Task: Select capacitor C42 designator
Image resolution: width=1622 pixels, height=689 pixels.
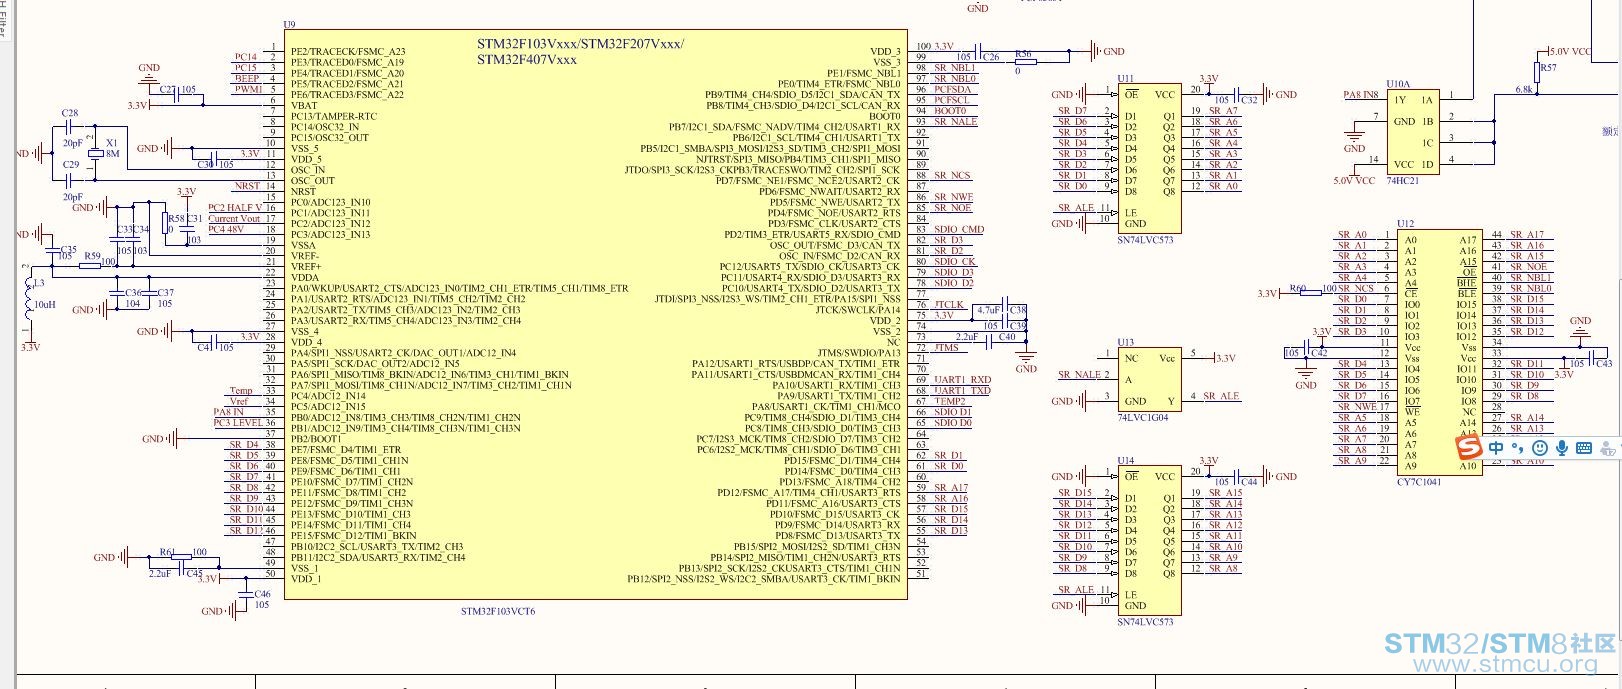Action: (x=1319, y=353)
